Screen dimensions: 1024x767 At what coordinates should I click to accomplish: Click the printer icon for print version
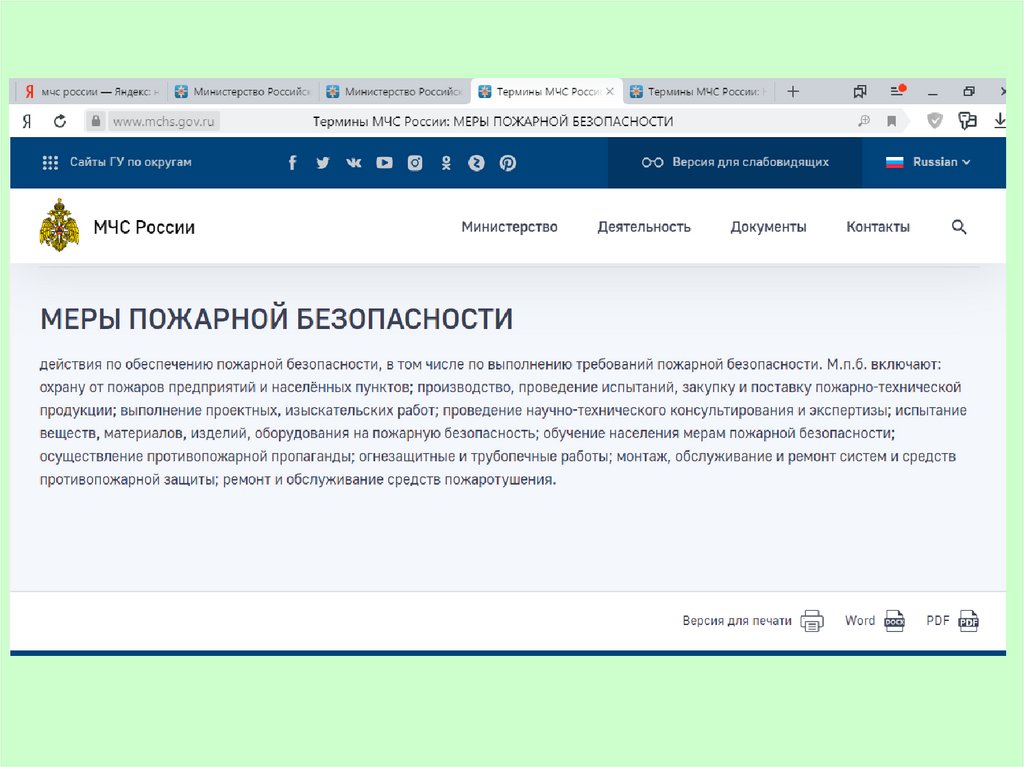812,621
